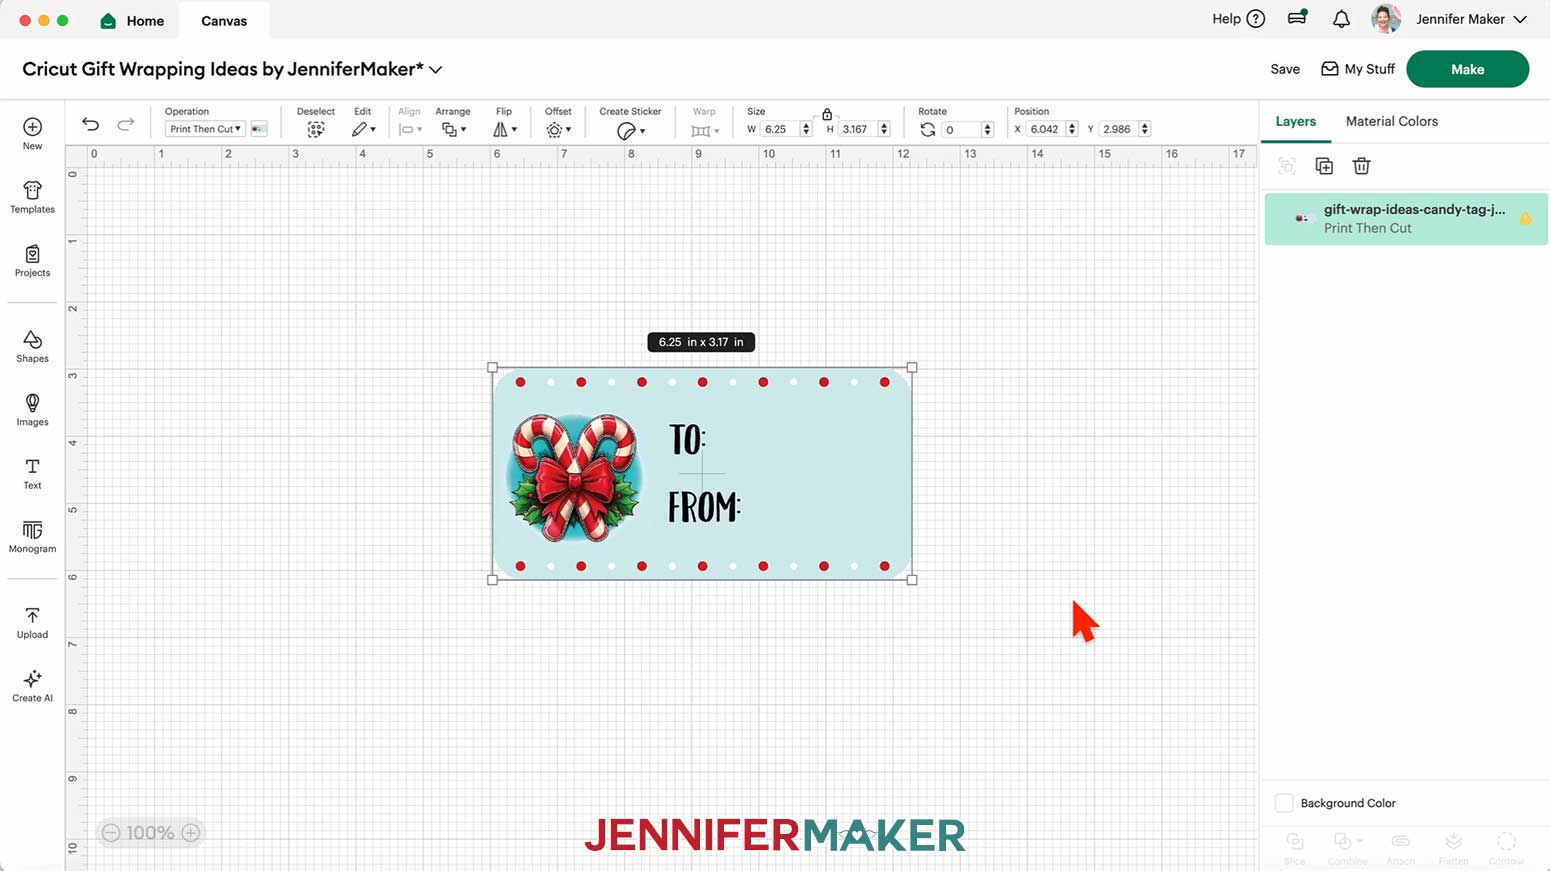Open the Offset dropdown

click(559, 130)
